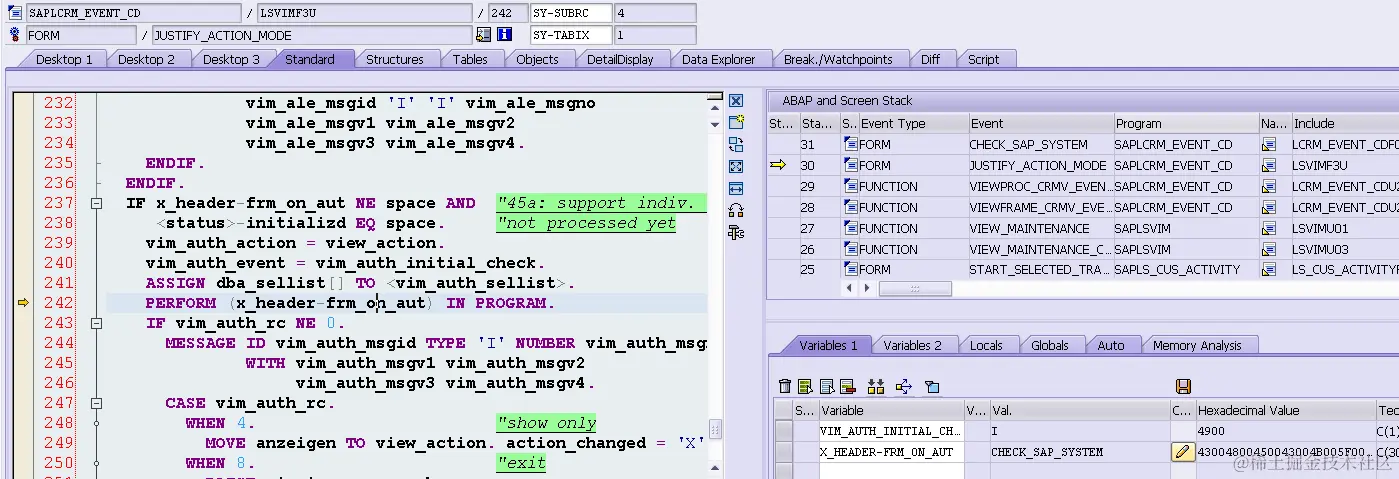
Task: Open the Structures tab
Action: click(394, 60)
